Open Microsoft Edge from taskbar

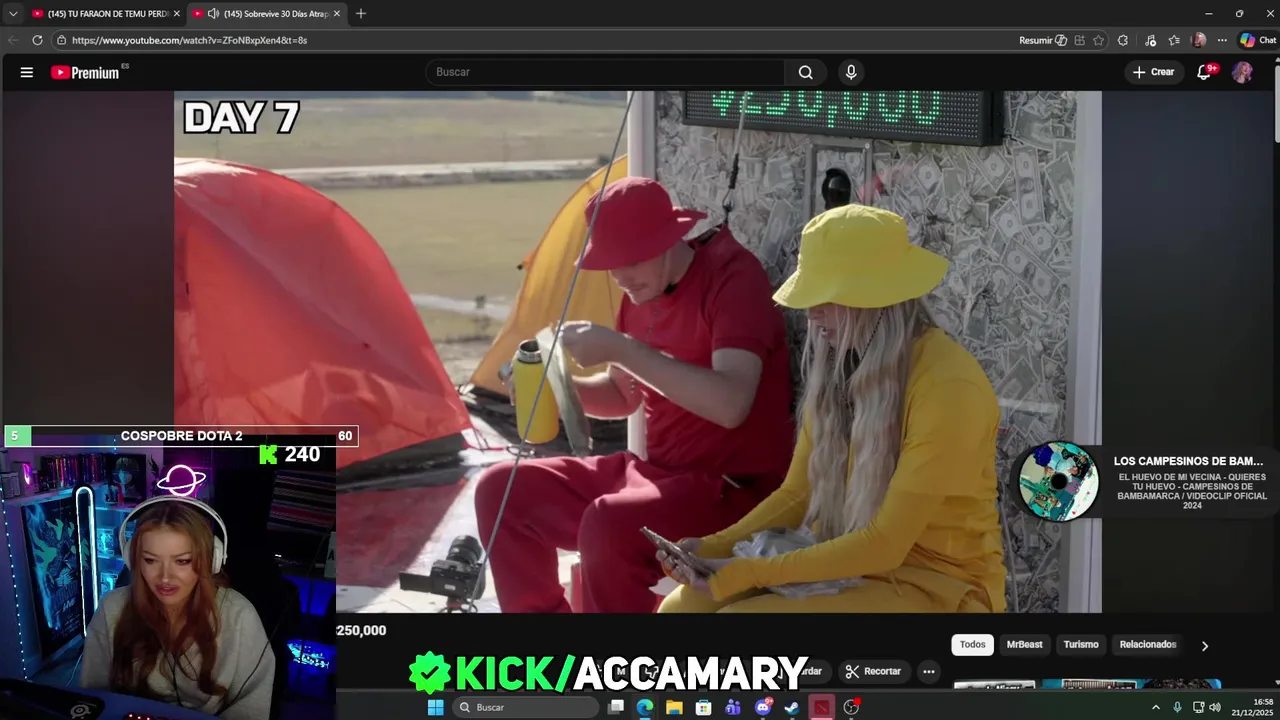coord(645,707)
